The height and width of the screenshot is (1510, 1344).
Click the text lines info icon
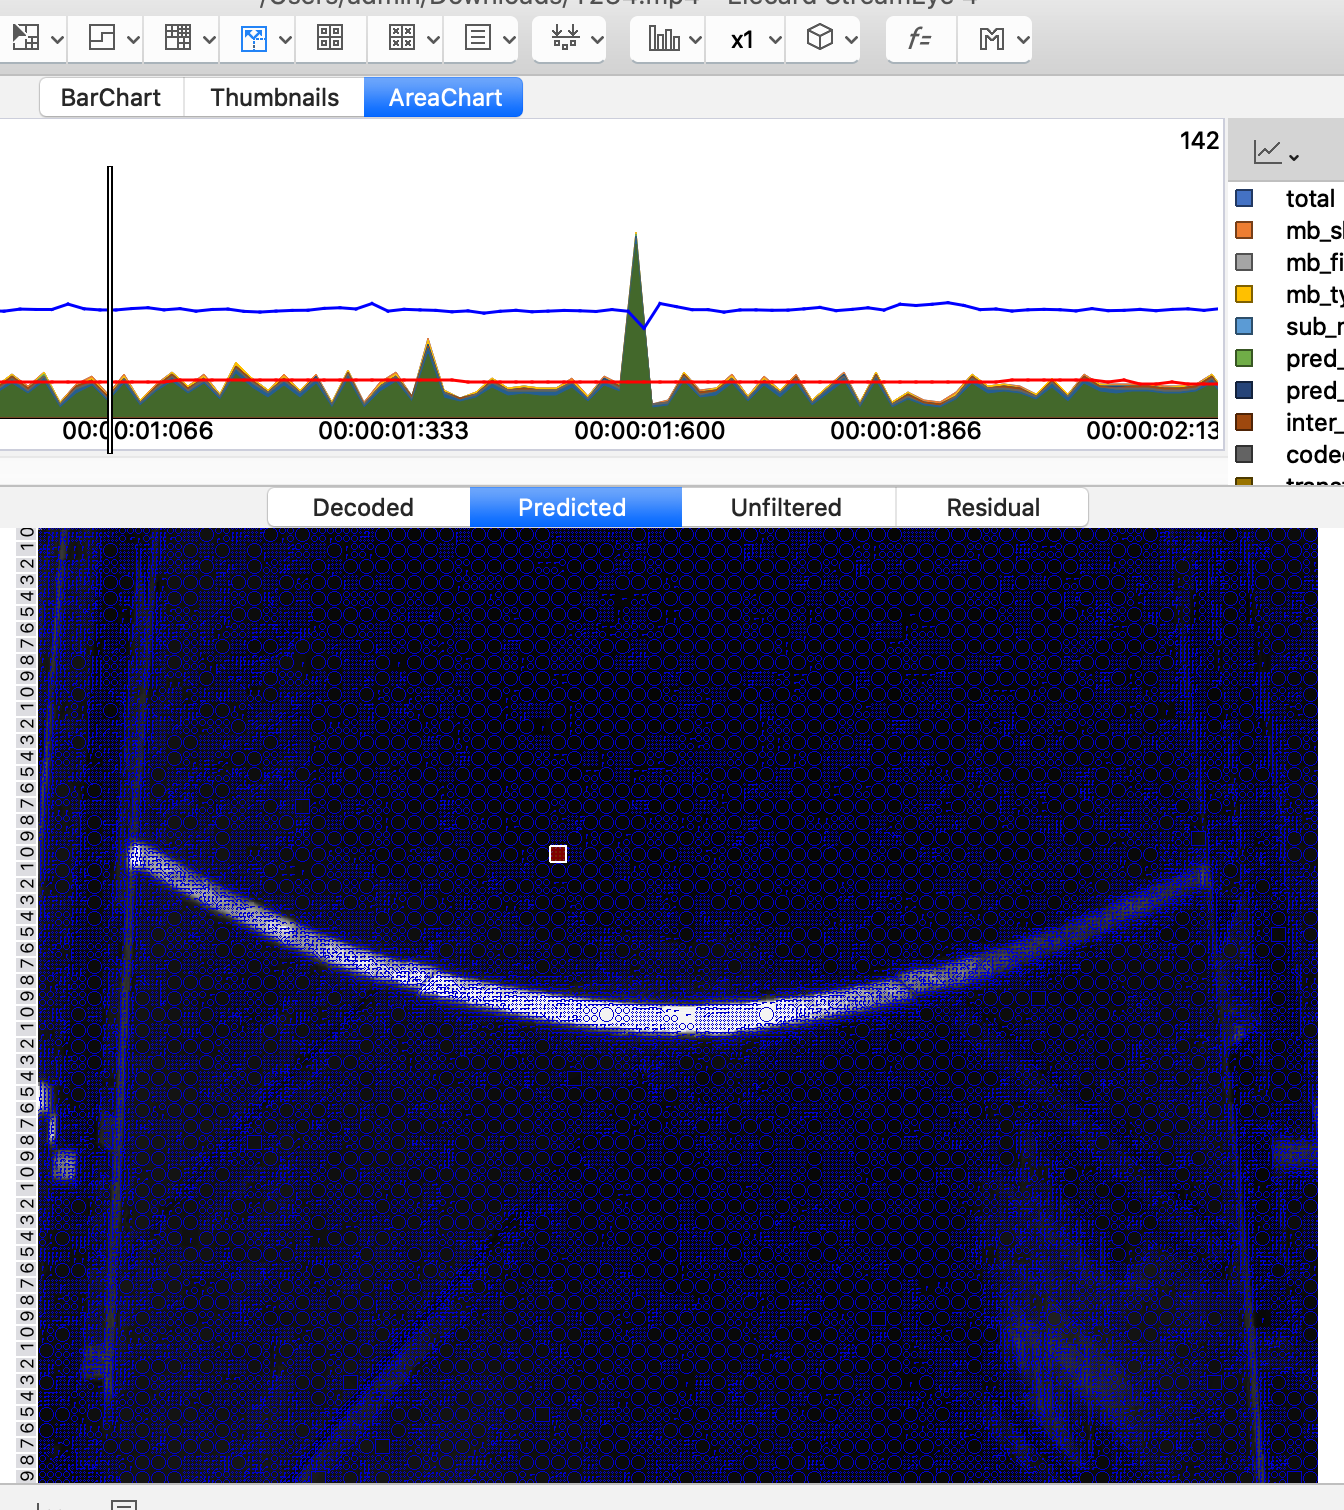click(x=478, y=39)
